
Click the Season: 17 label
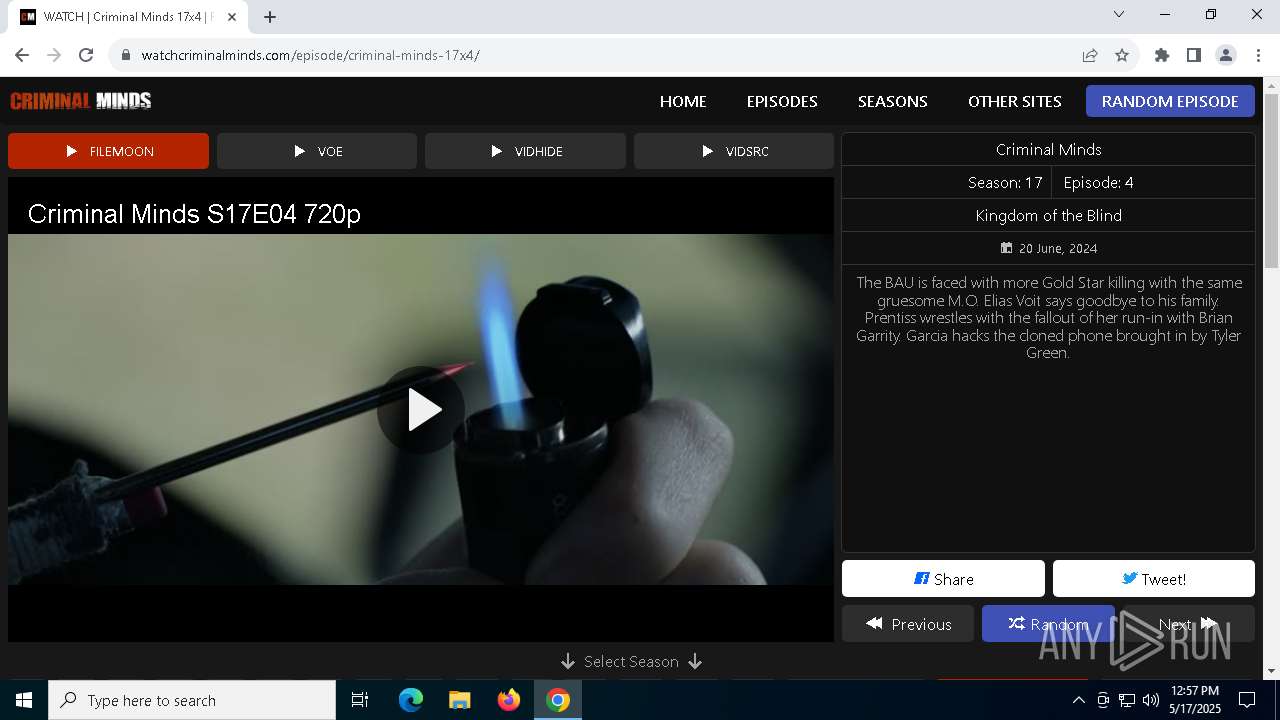pos(1005,182)
